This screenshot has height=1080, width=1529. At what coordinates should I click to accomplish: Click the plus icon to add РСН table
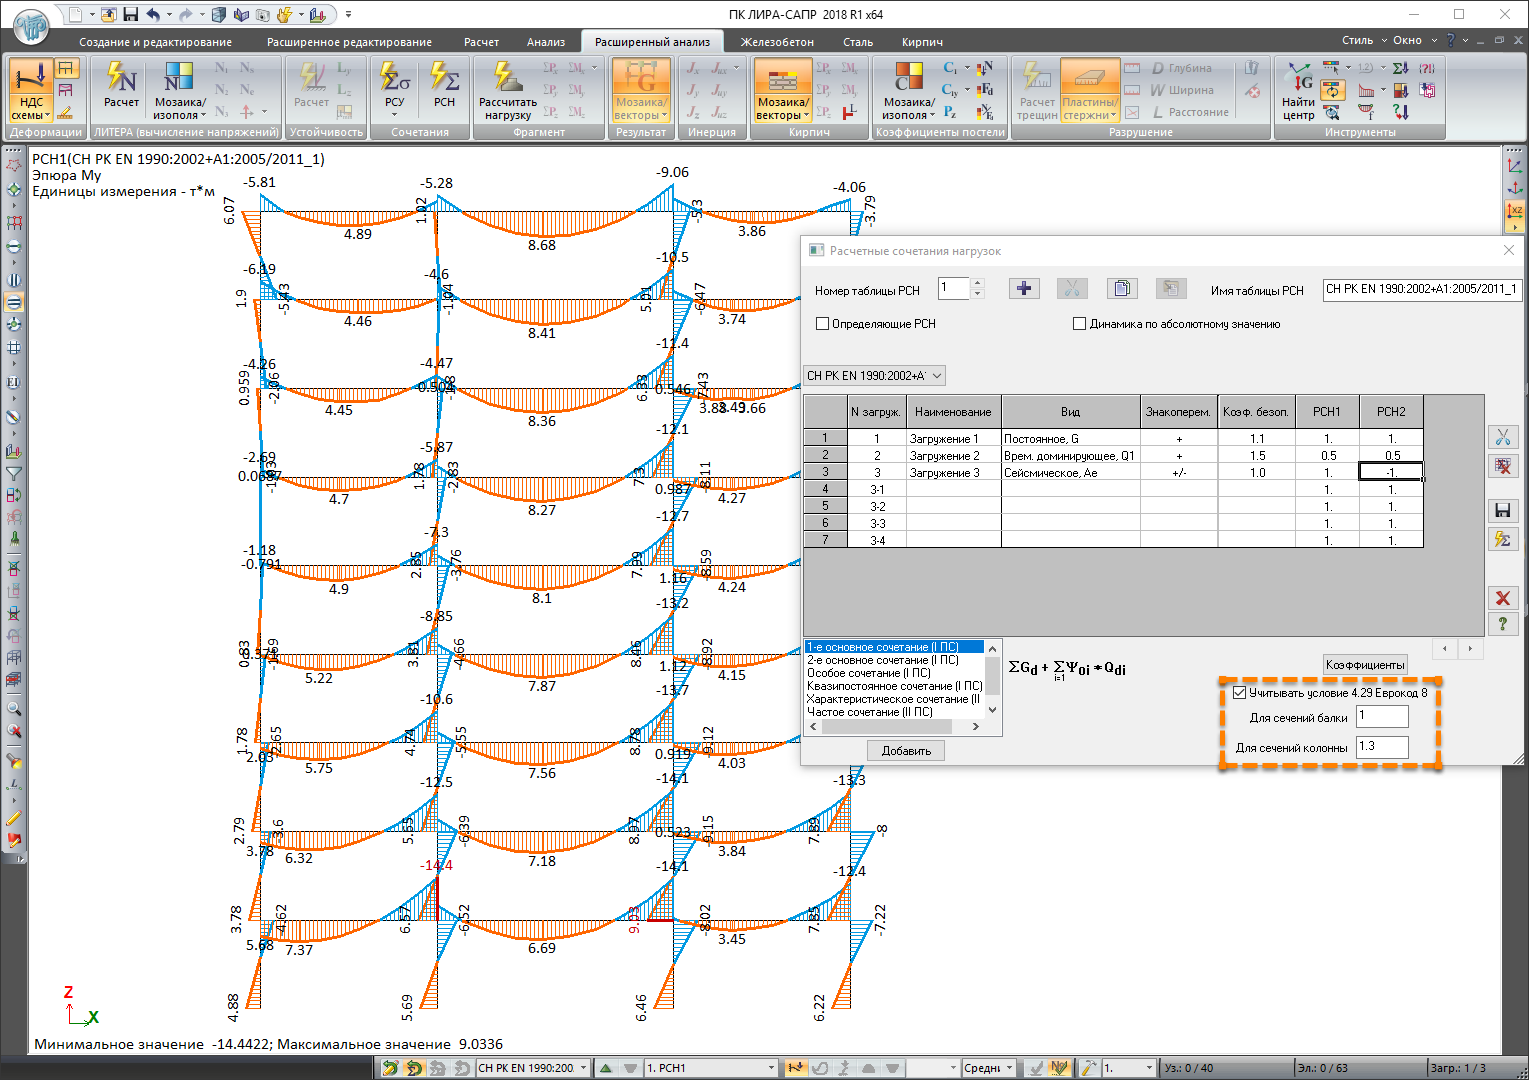[1023, 289]
